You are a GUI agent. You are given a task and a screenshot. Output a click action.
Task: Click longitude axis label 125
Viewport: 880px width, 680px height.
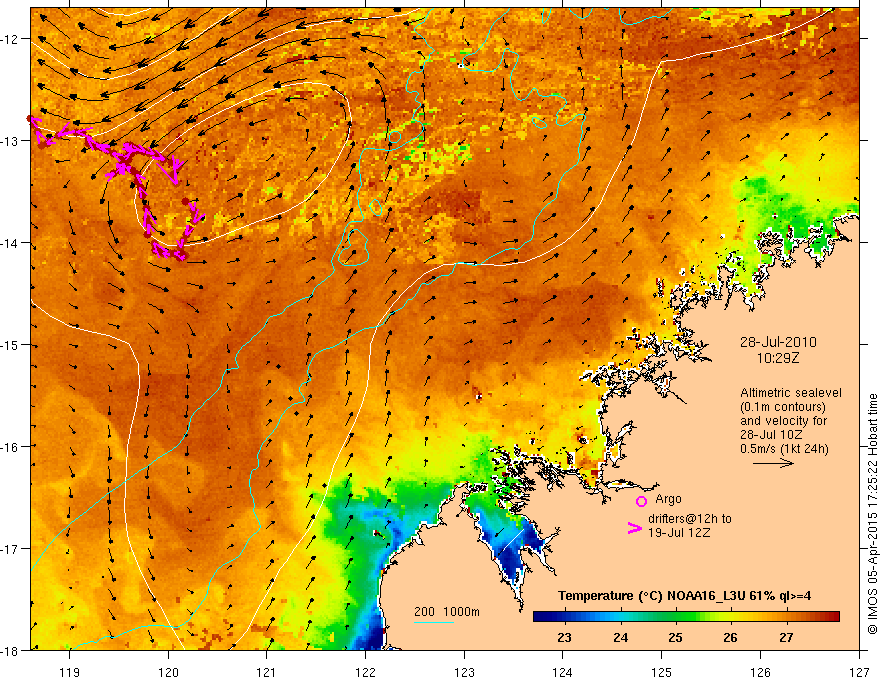point(662,672)
